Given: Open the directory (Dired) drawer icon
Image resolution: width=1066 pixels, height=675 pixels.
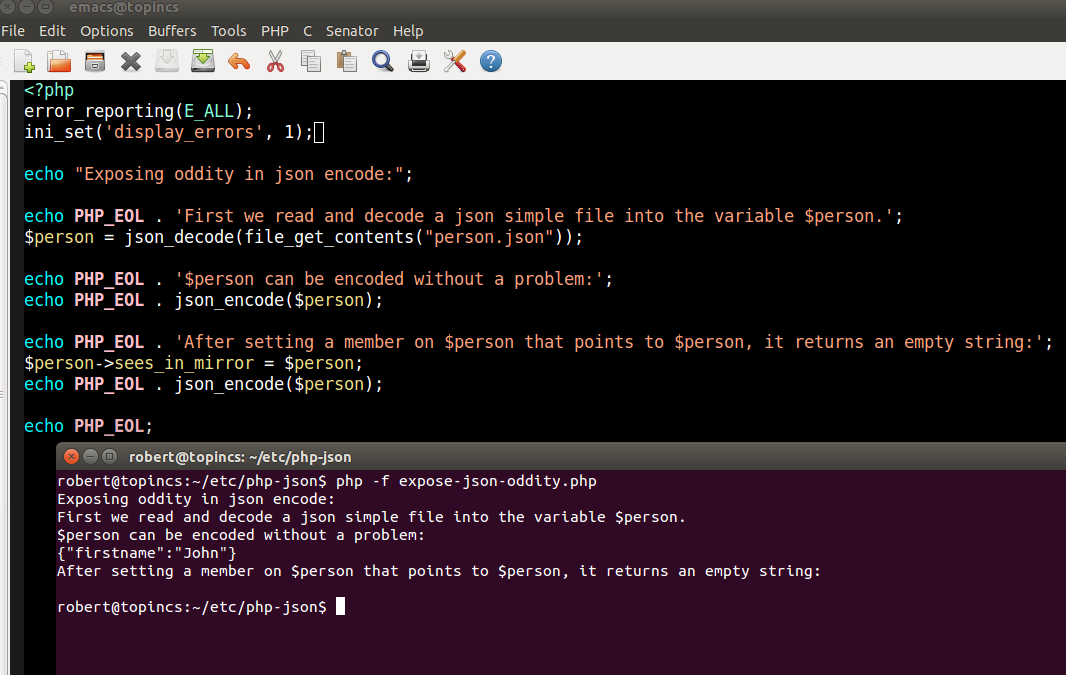Looking at the screenshot, I should [x=95, y=62].
